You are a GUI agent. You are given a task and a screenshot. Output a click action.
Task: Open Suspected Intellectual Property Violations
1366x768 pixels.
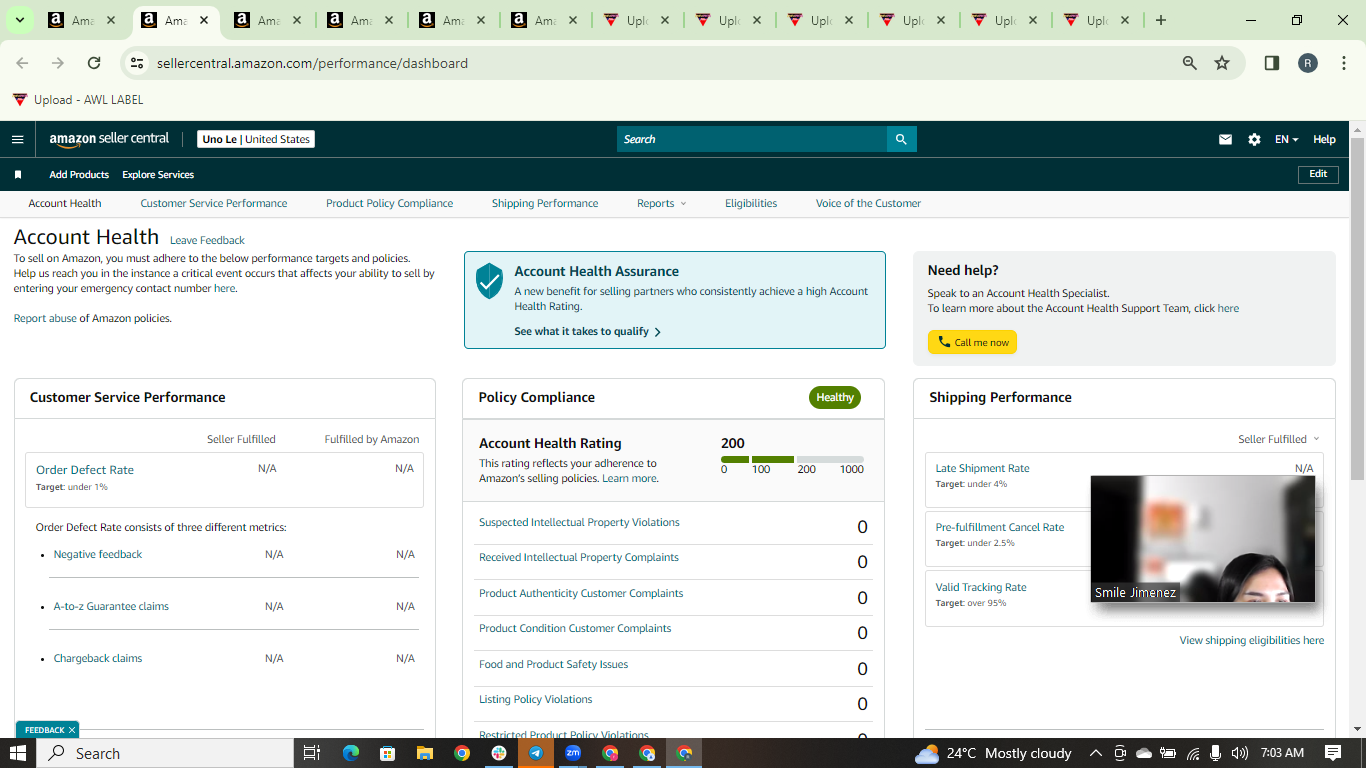579,522
